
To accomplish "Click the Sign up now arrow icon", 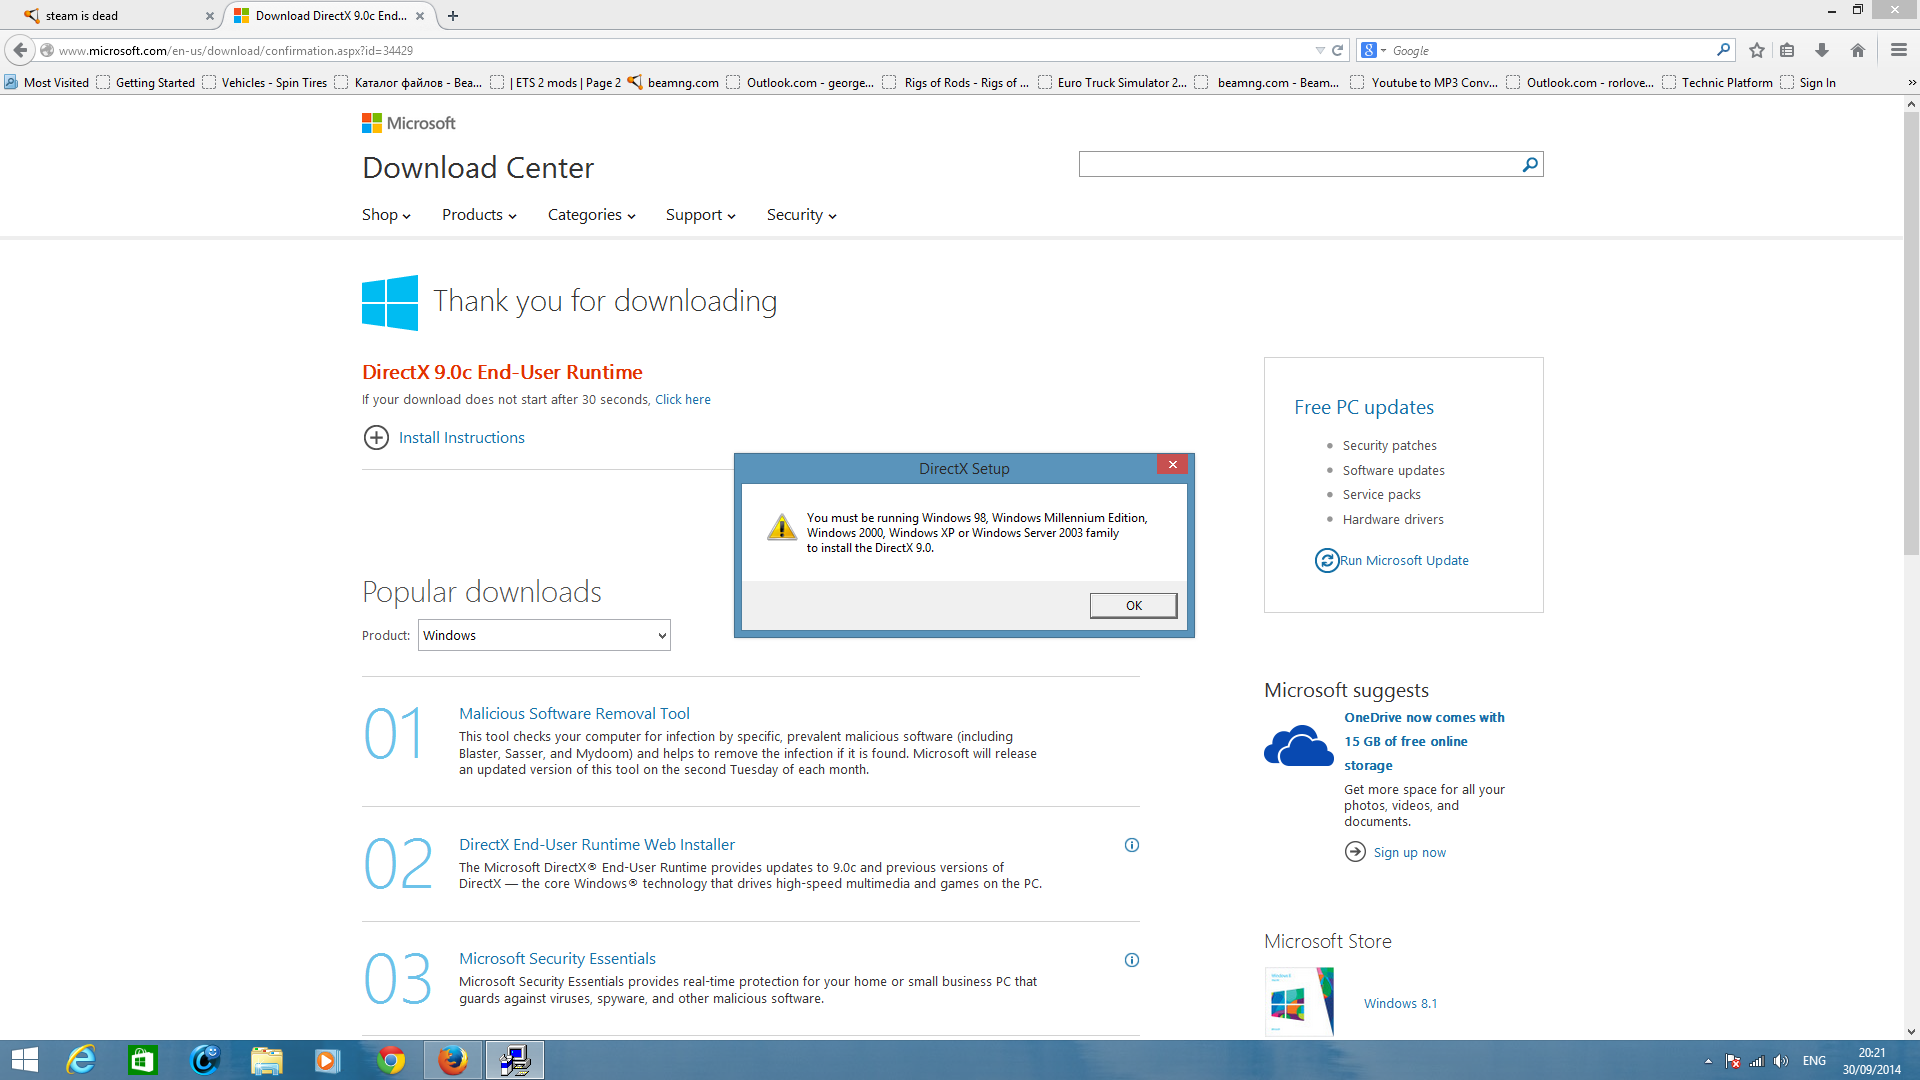I will coord(1355,851).
